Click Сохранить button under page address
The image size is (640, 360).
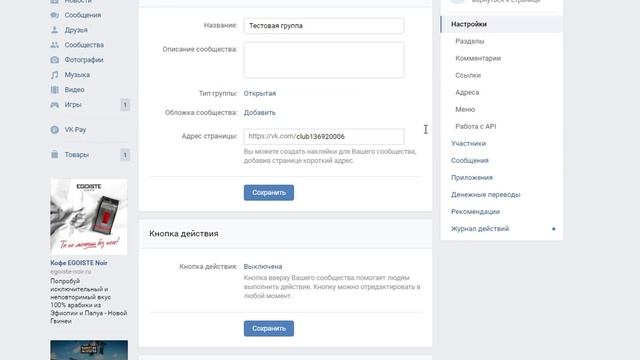pyautogui.click(x=269, y=193)
